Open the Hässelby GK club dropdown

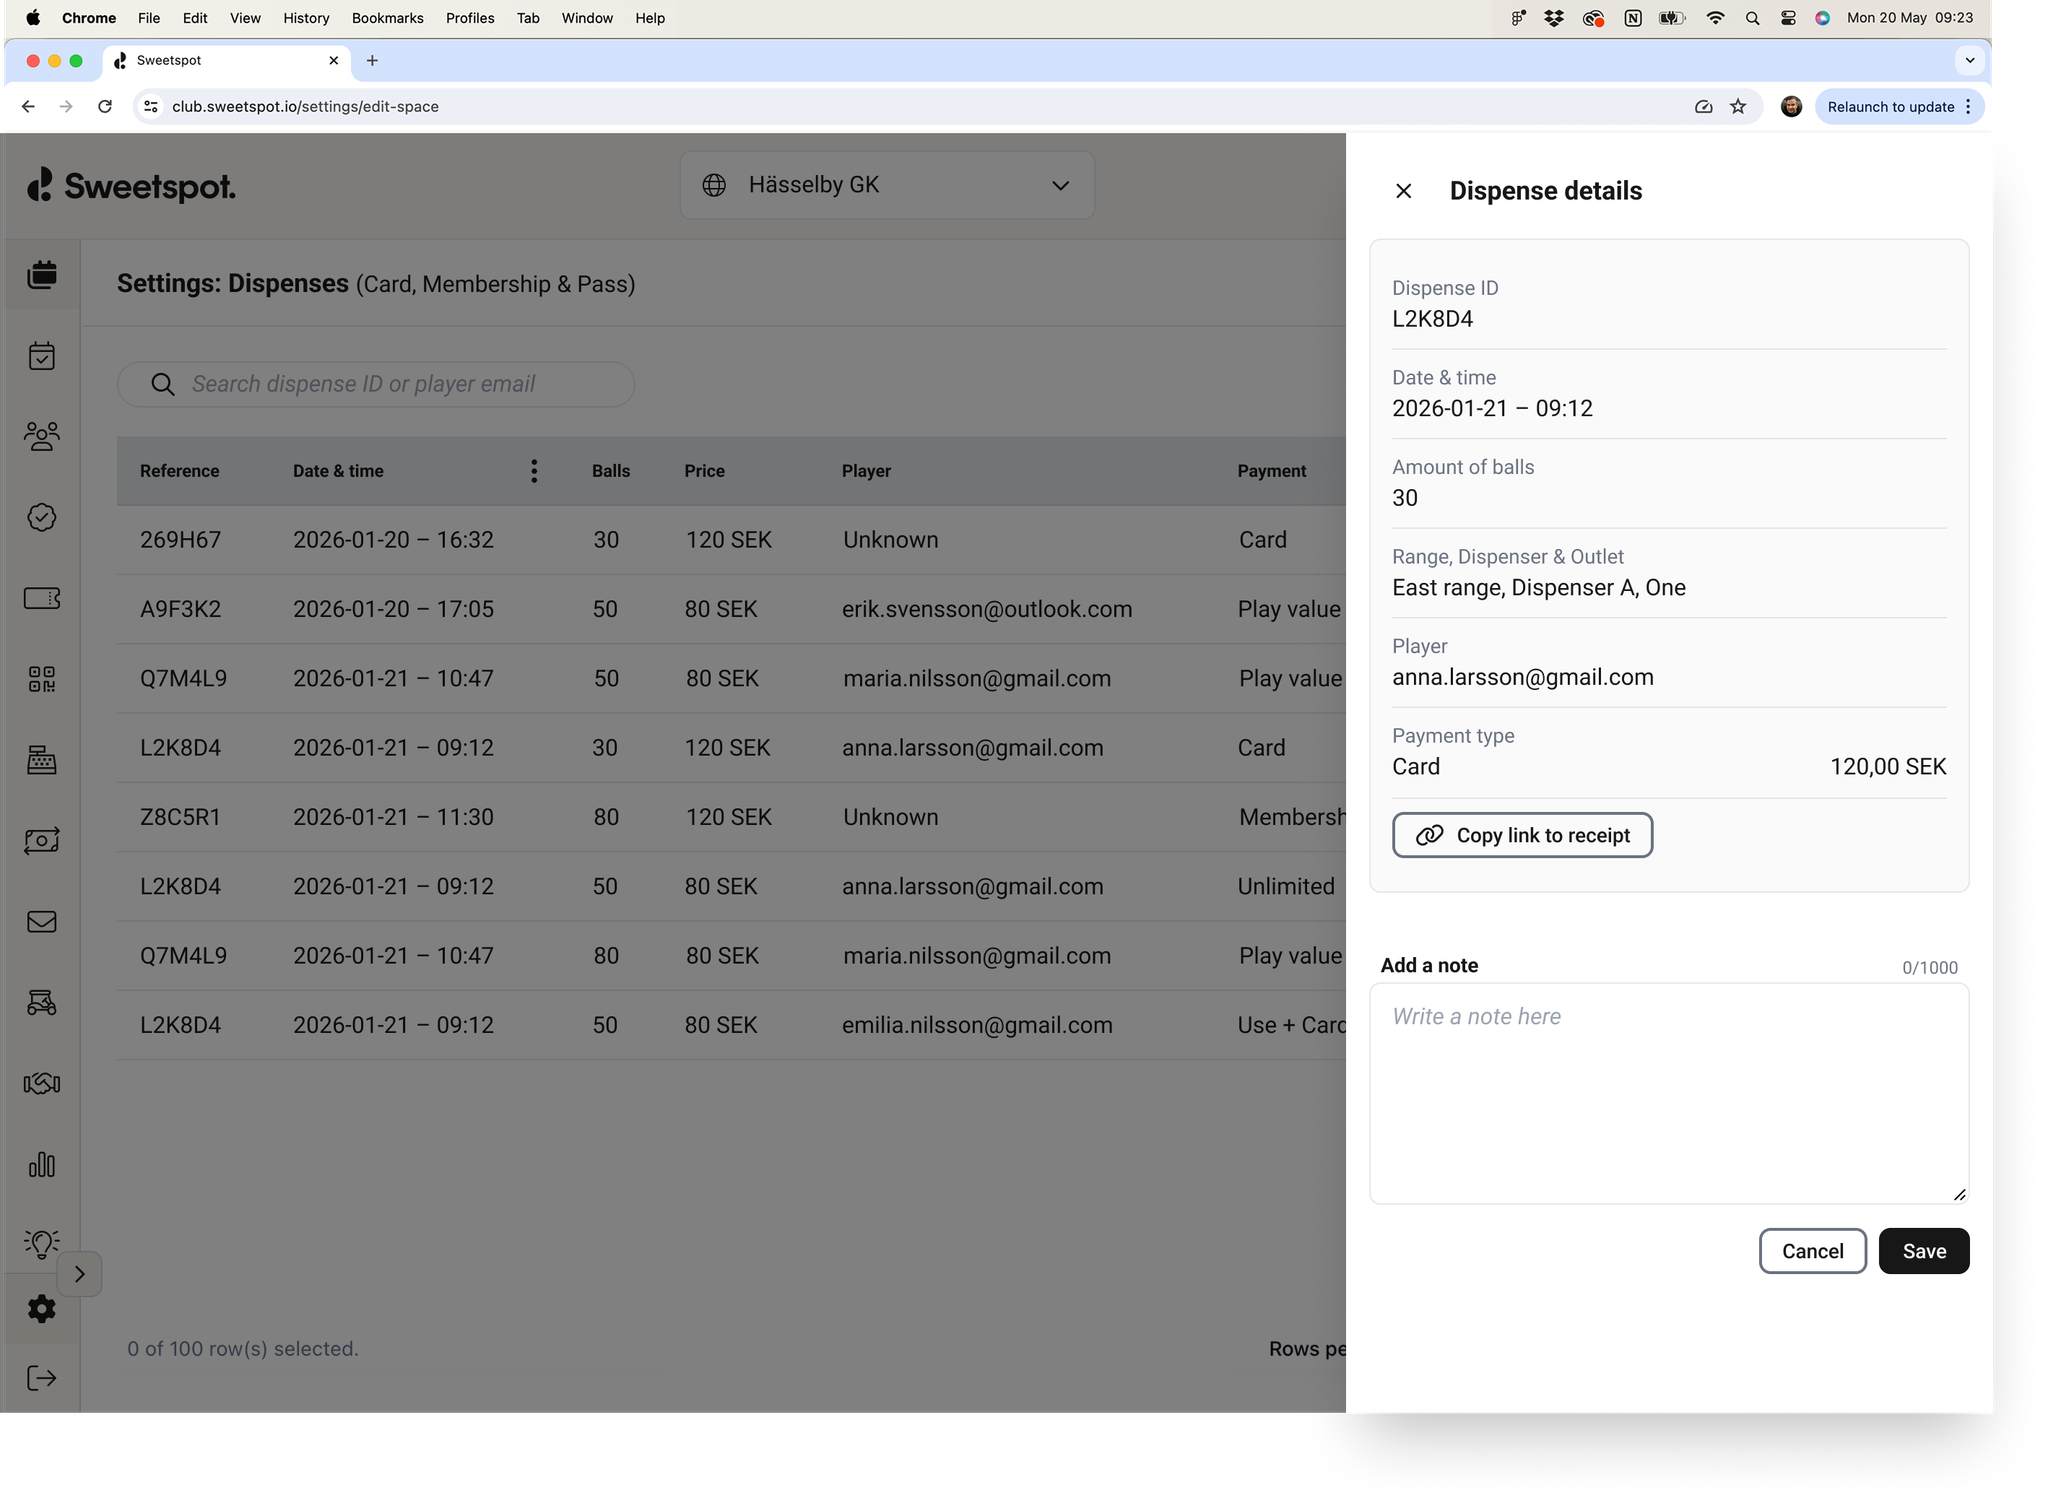tap(887, 185)
